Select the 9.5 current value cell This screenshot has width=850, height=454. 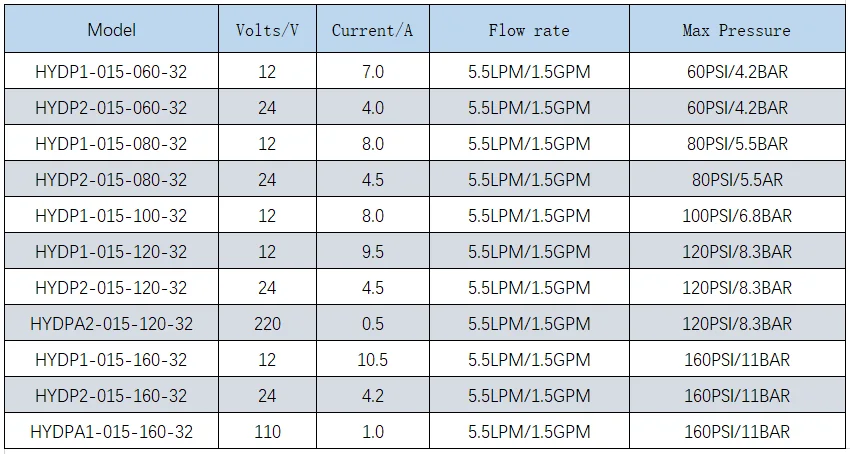(x=372, y=252)
